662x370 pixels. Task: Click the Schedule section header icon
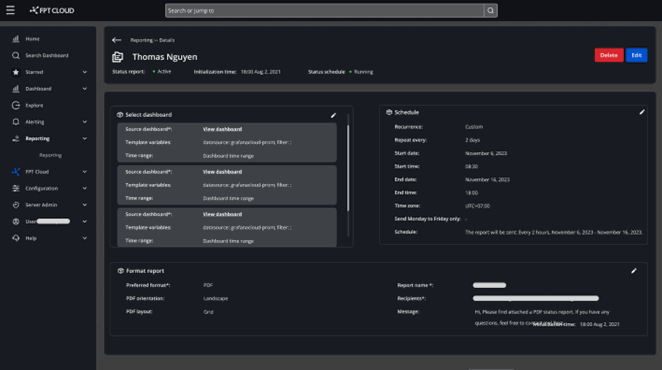(x=389, y=112)
